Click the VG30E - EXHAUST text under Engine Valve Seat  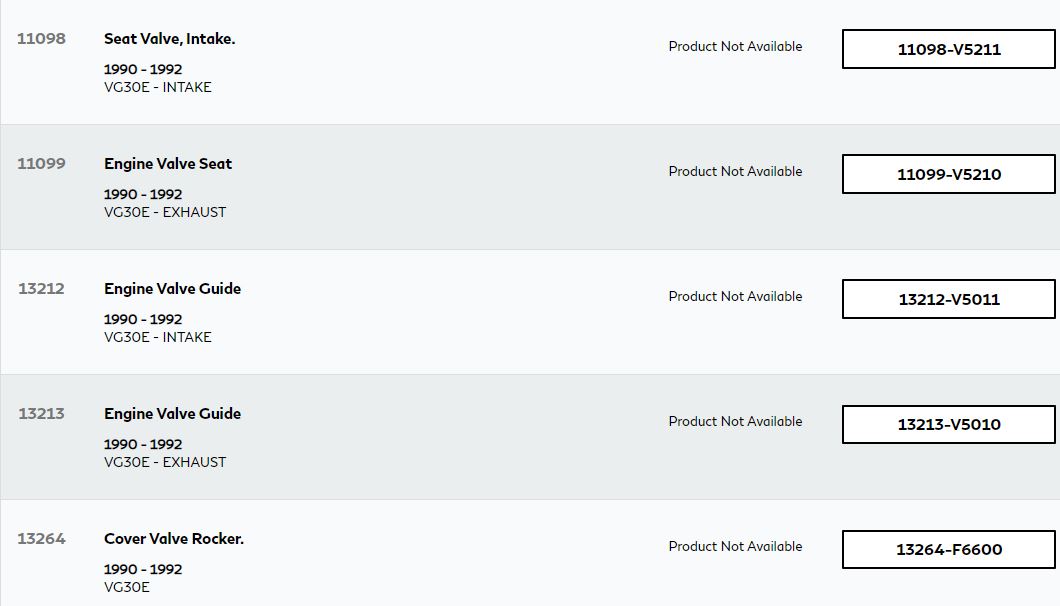[165, 212]
